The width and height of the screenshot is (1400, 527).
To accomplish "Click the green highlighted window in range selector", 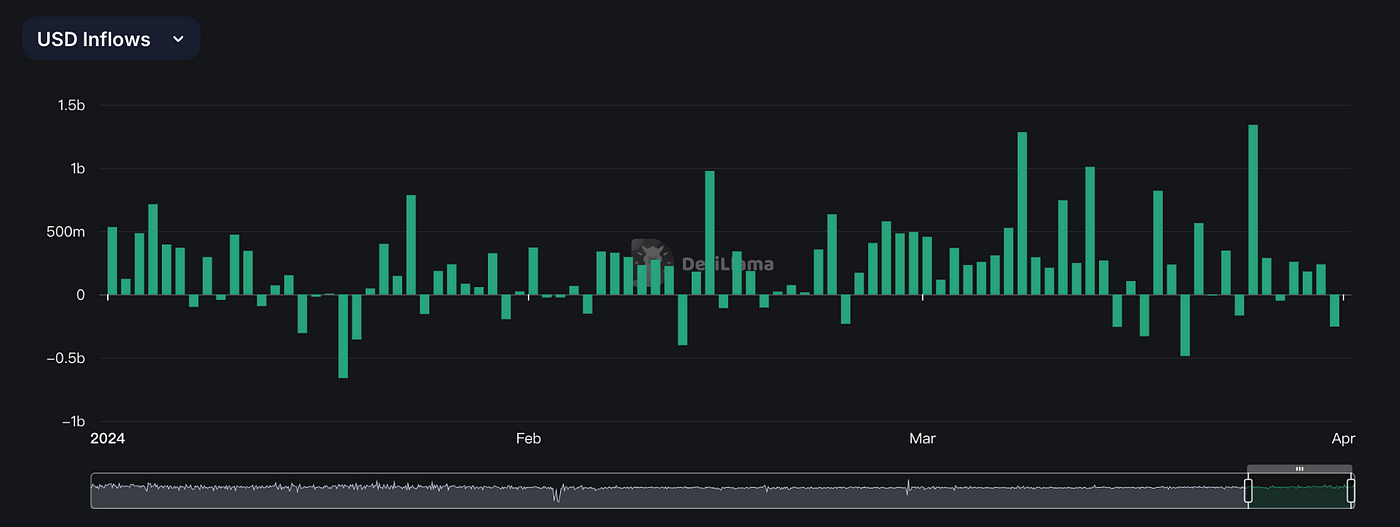I will click(x=1299, y=491).
